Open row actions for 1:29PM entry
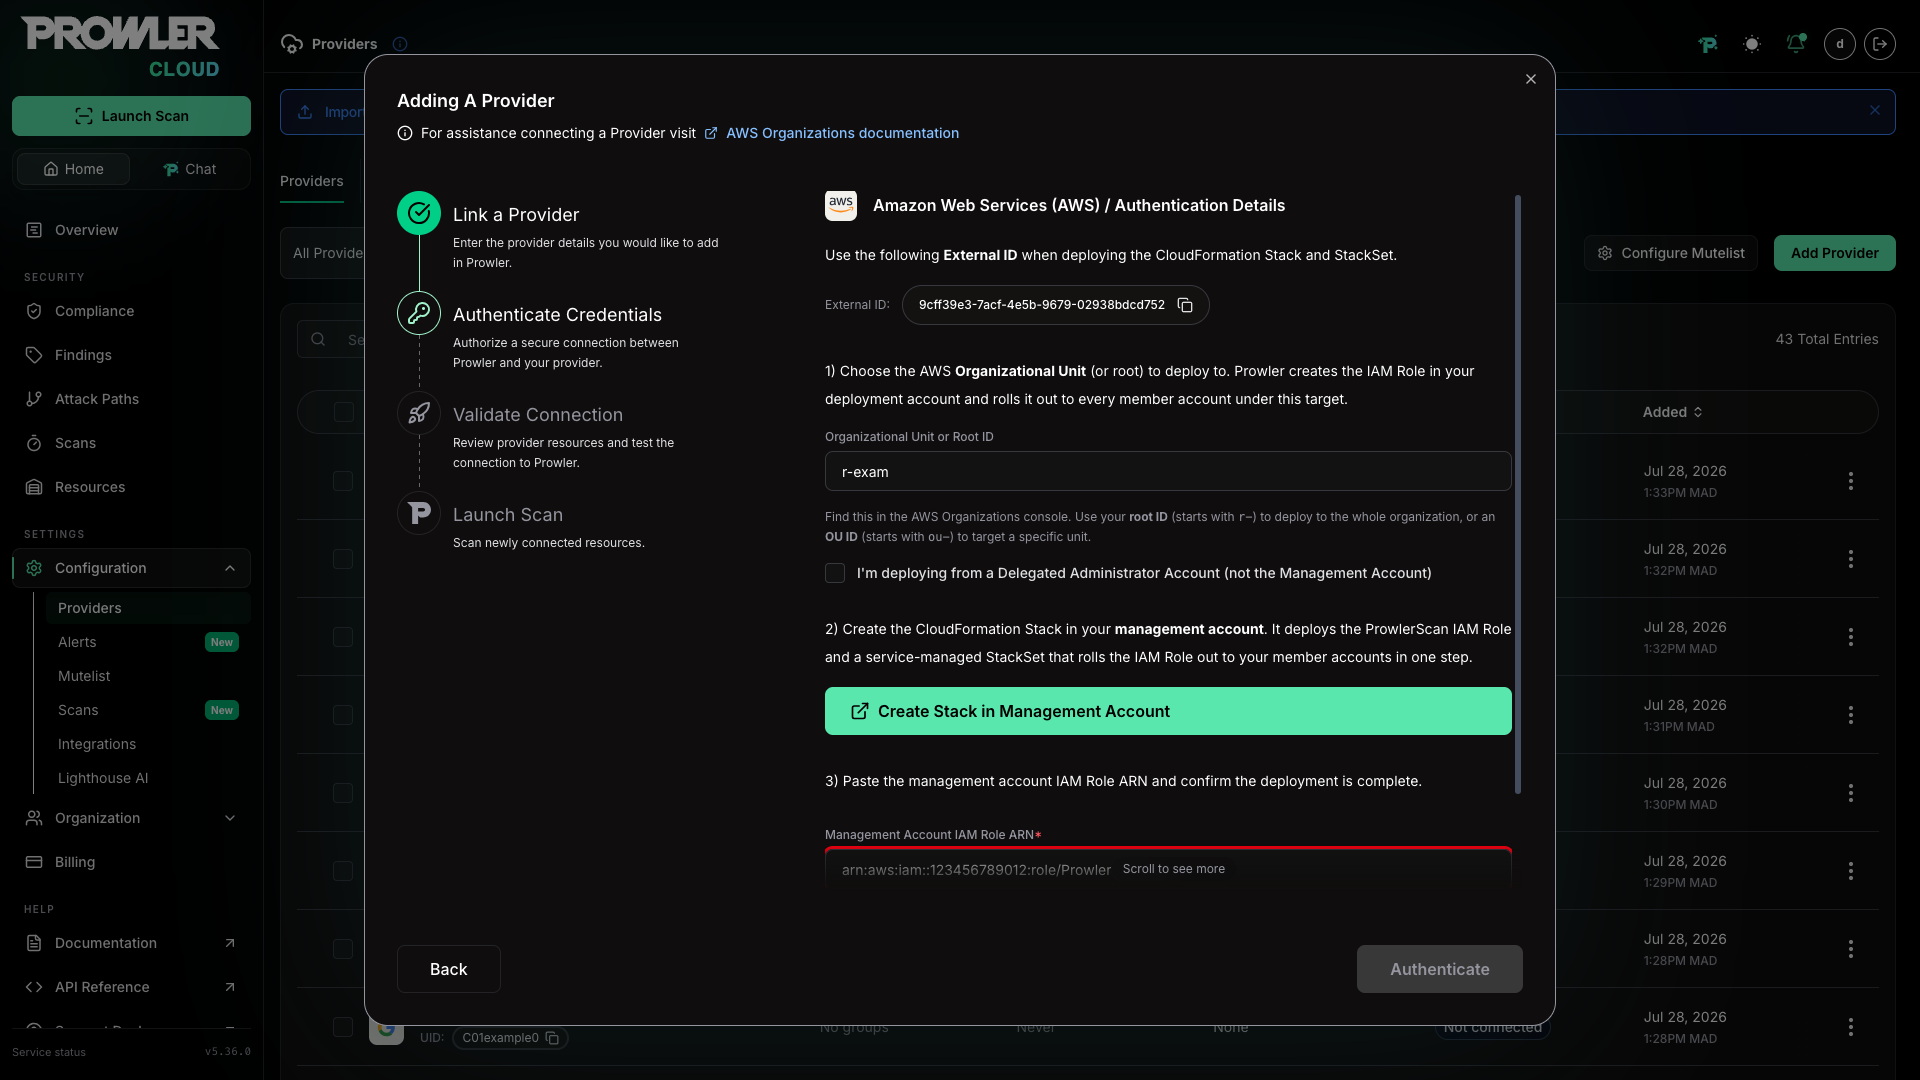Image resolution: width=1920 pixels, height=1080 pixels. (x=1851, y=871)
